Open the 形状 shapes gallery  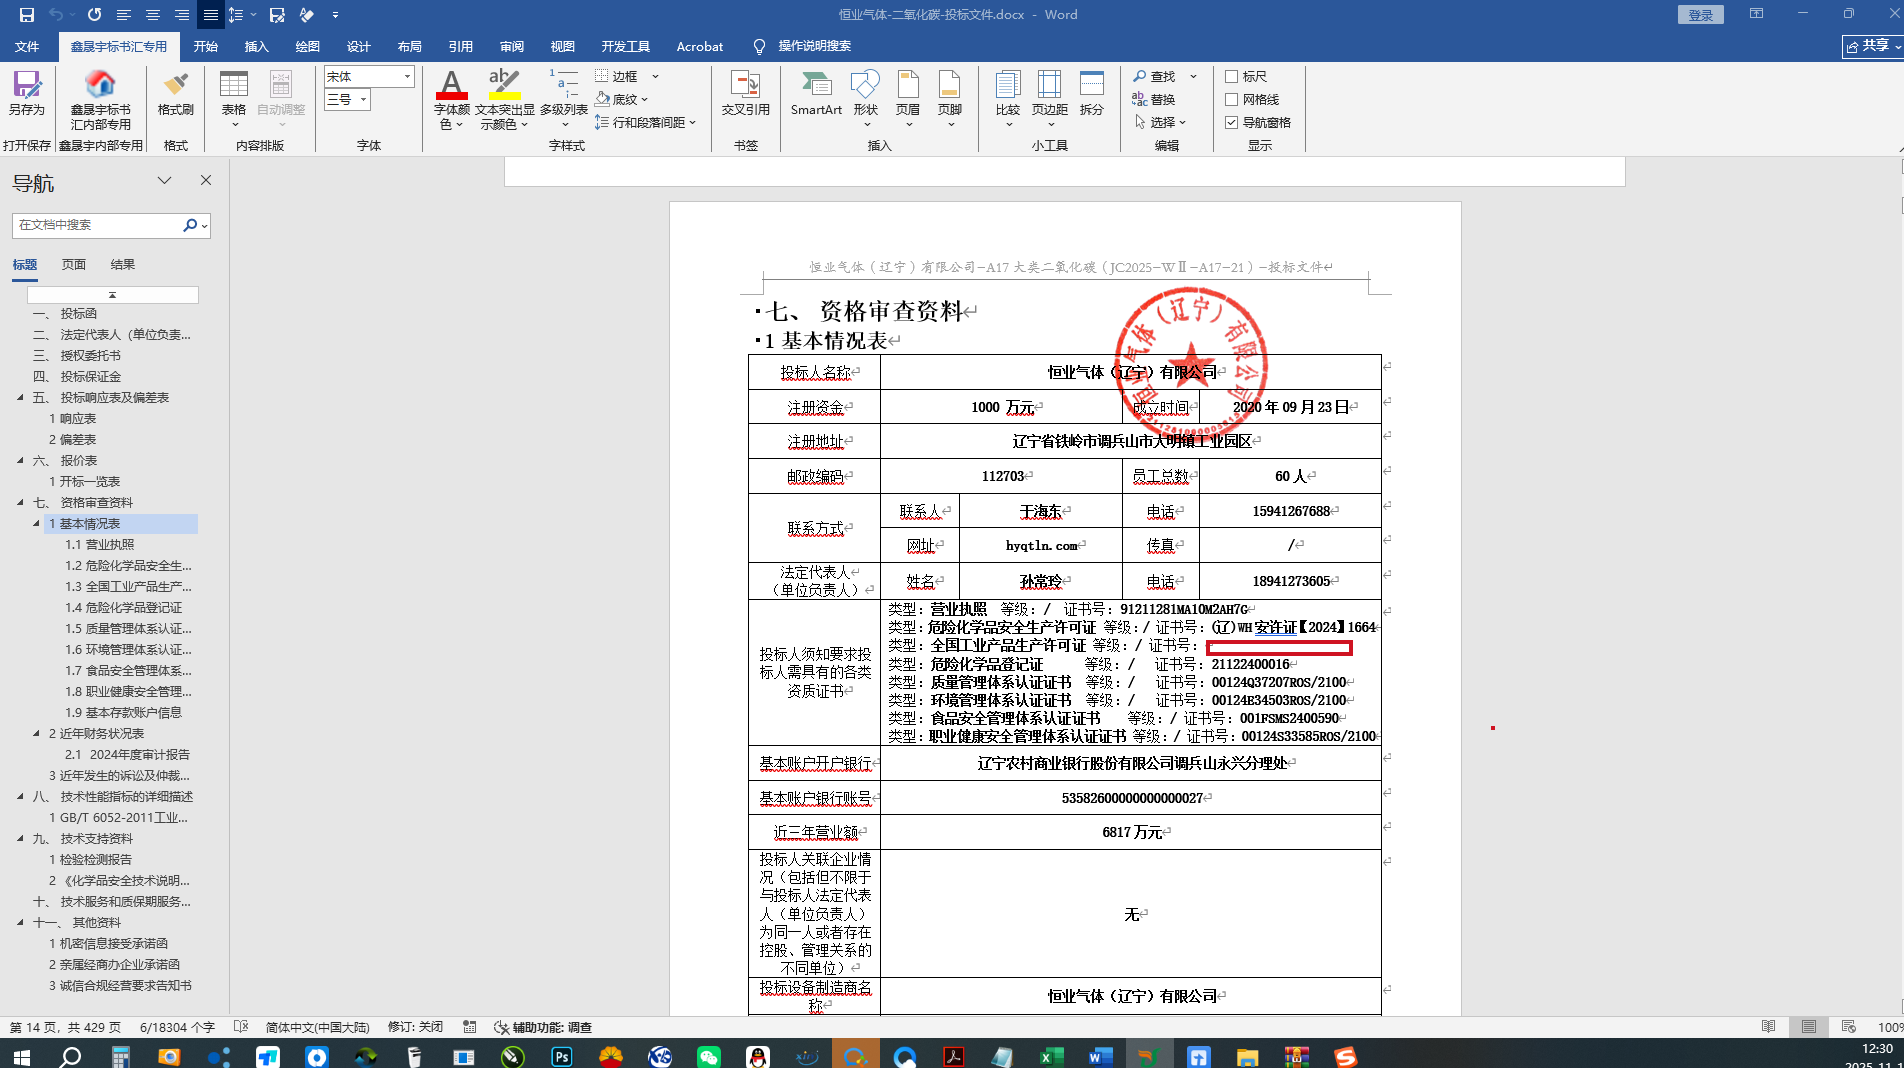tap(866, 98)
